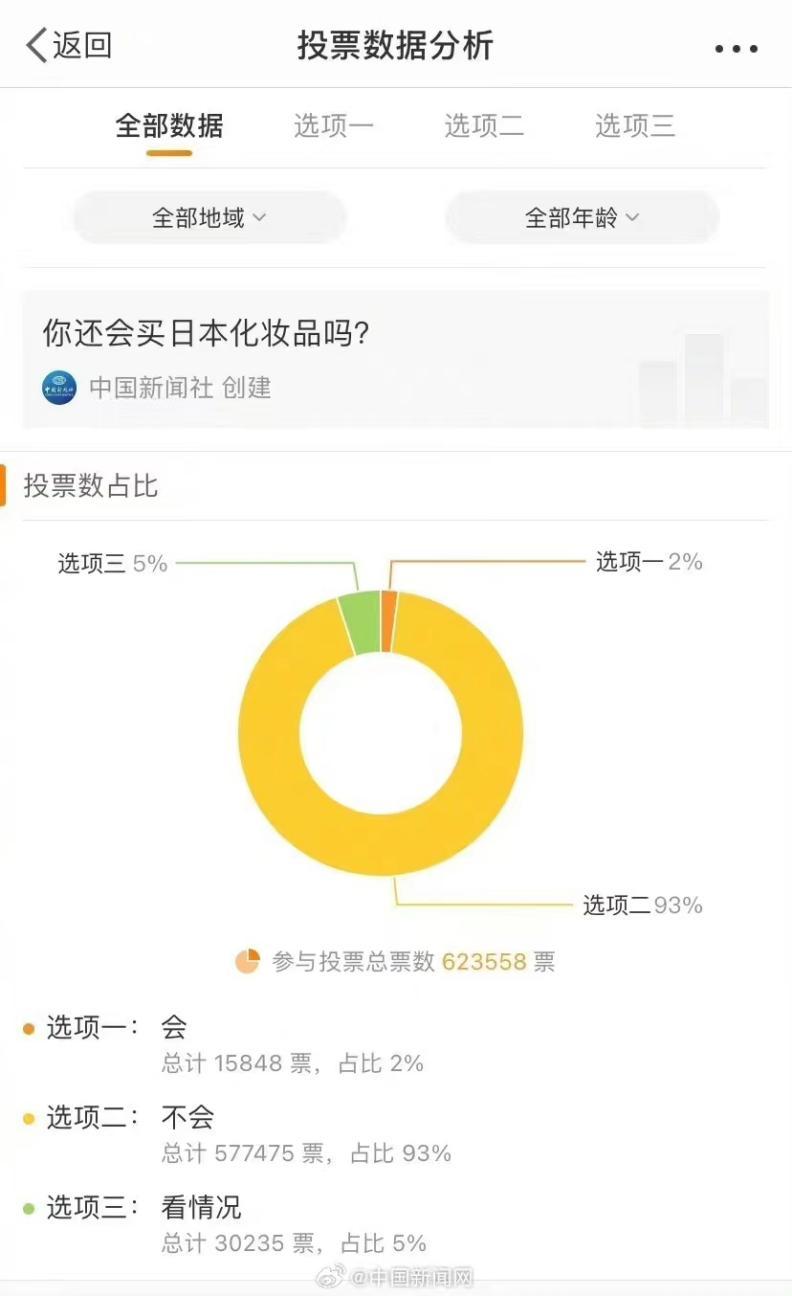Open the 选项三 tab
Screen dimensions: 792x1296
[x=635, y=126]
